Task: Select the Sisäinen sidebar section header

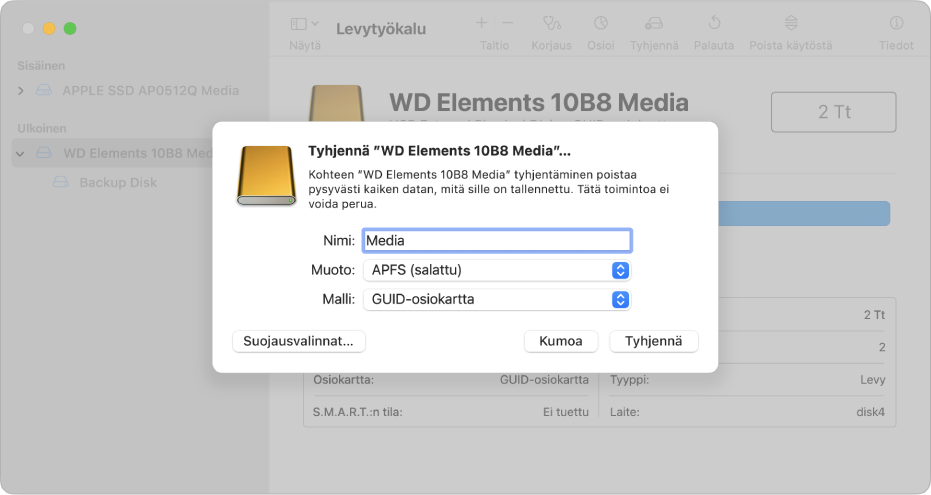Action: (x=41, y=66)
